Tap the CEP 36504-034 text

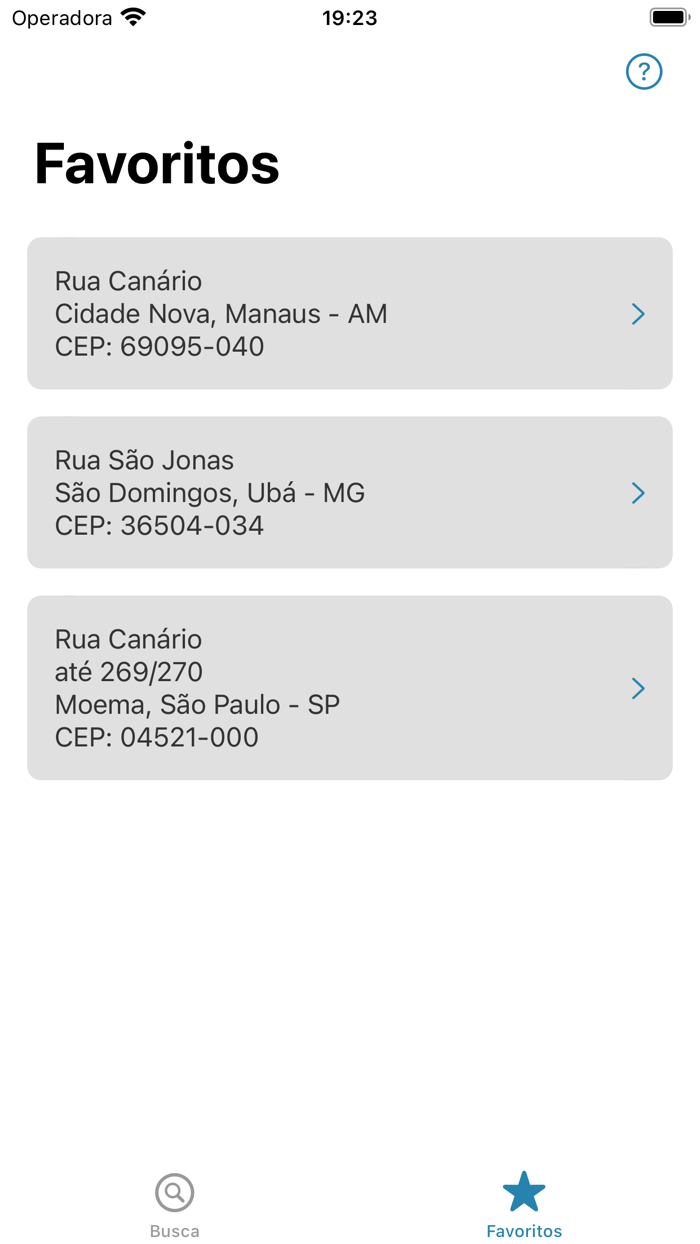click(x=158, y=525)
